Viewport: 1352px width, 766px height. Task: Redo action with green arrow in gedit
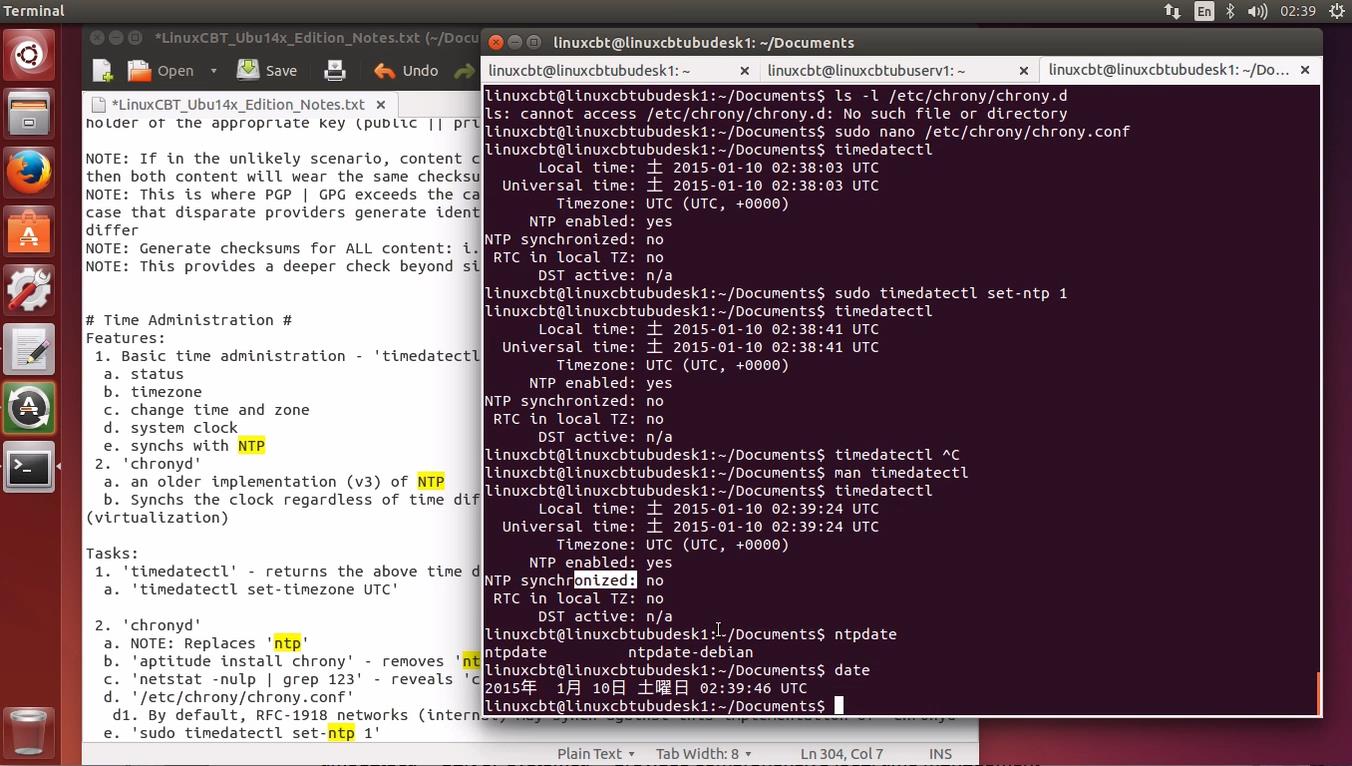[x=464, y=71]
